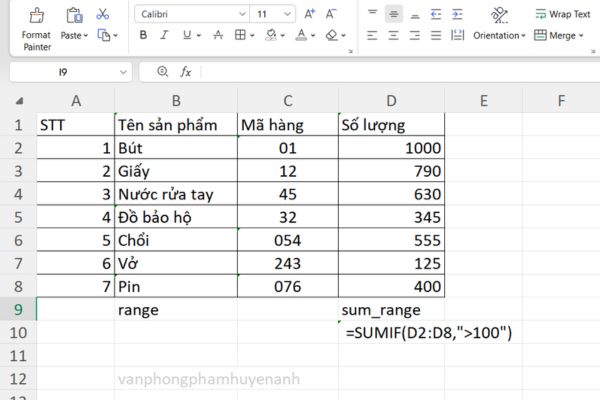
Task: Select cell with code 054
Action: 288,240
